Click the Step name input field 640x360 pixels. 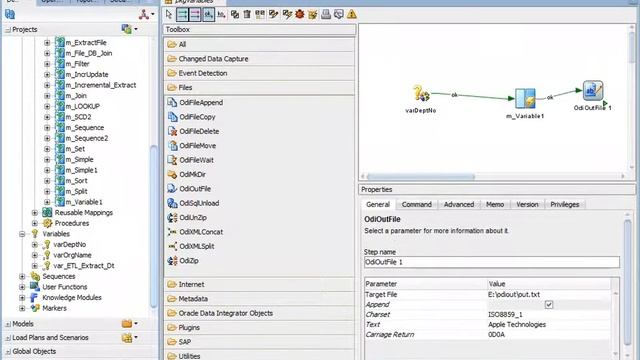[491, 262]
